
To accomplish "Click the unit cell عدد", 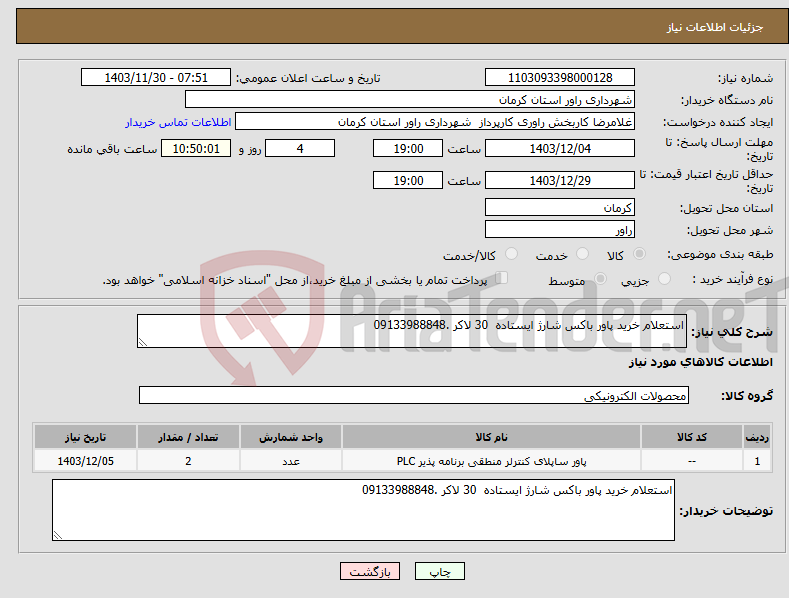I will click(291, 461).
